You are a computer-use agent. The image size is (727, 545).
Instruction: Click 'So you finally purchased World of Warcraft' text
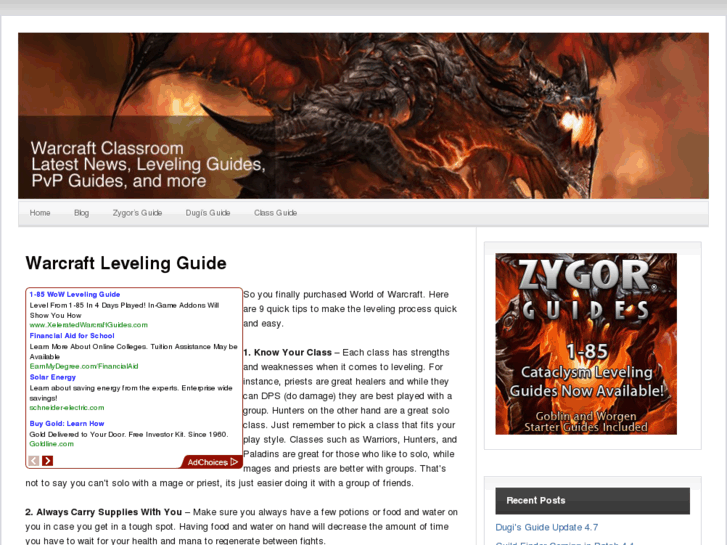pos(333,295)
